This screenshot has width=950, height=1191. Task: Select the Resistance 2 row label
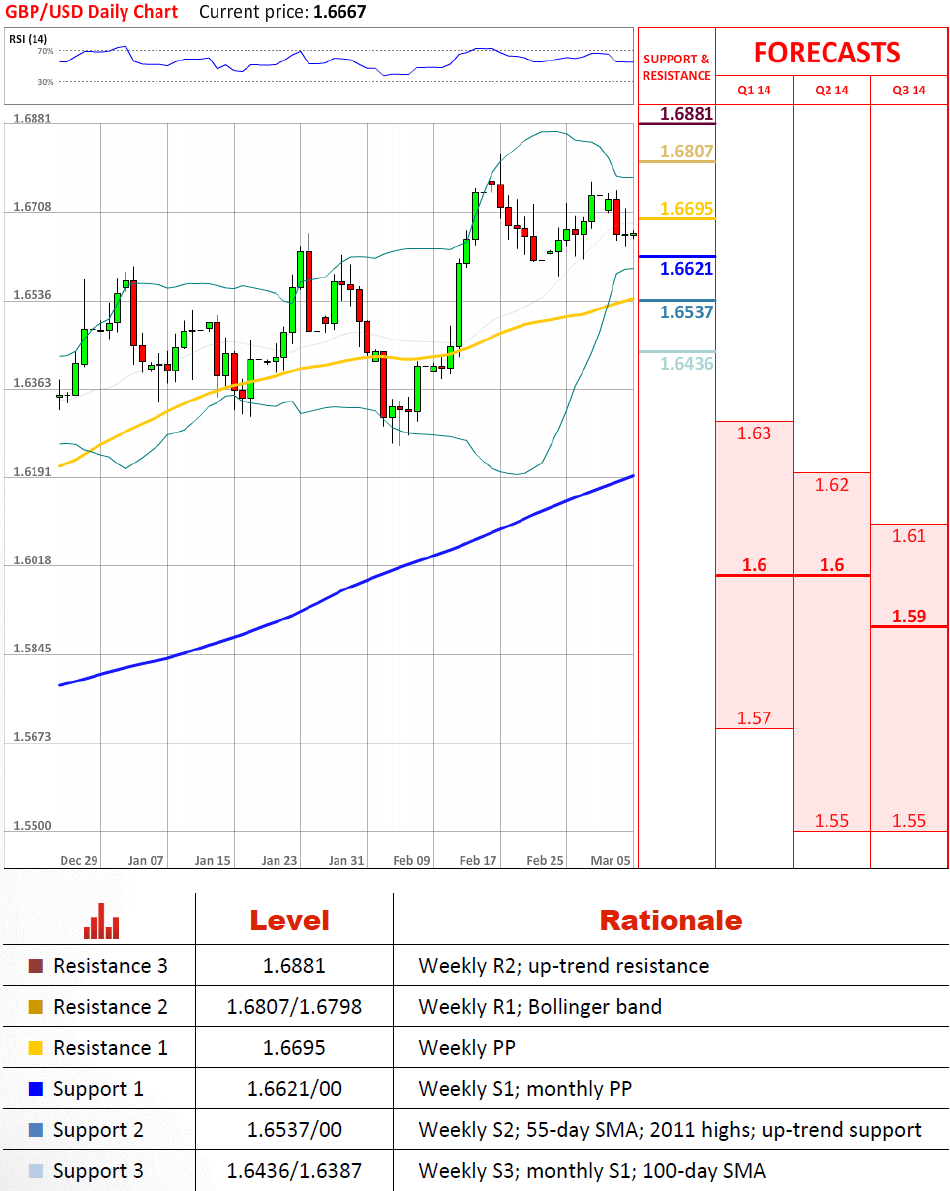point(110,1007)
